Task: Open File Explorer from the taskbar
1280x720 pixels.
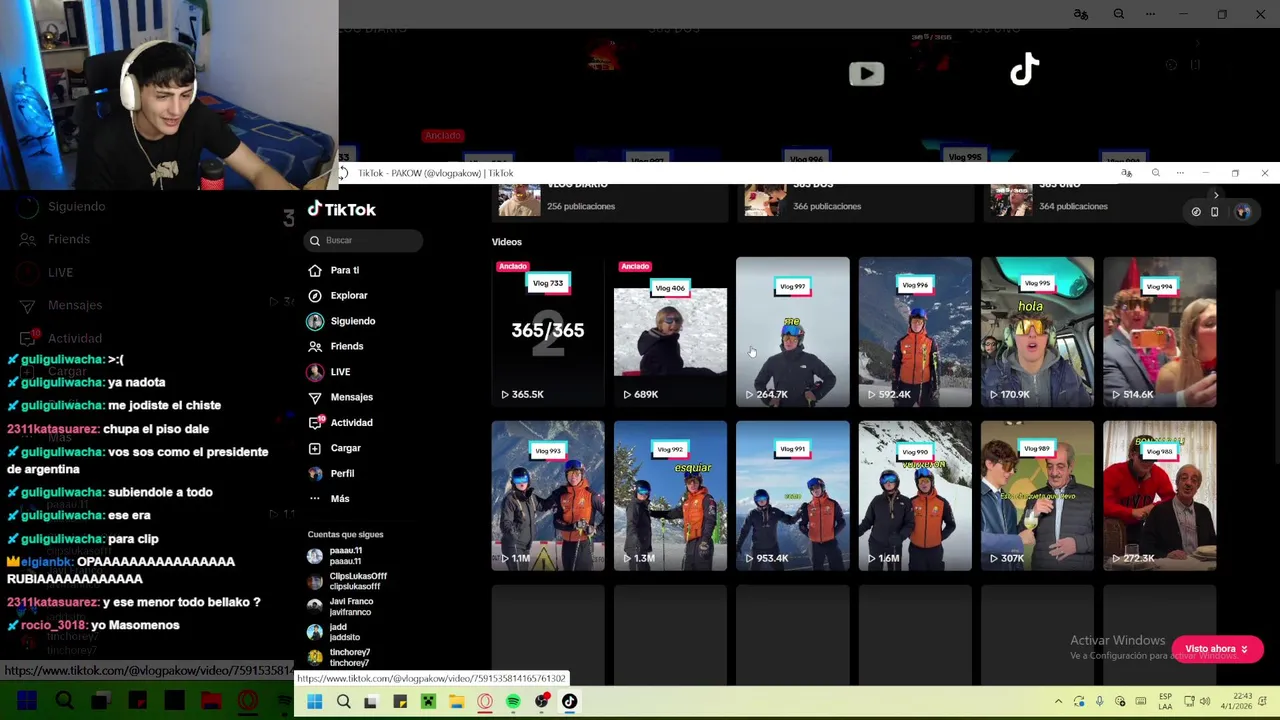Action: coord(456,702)
